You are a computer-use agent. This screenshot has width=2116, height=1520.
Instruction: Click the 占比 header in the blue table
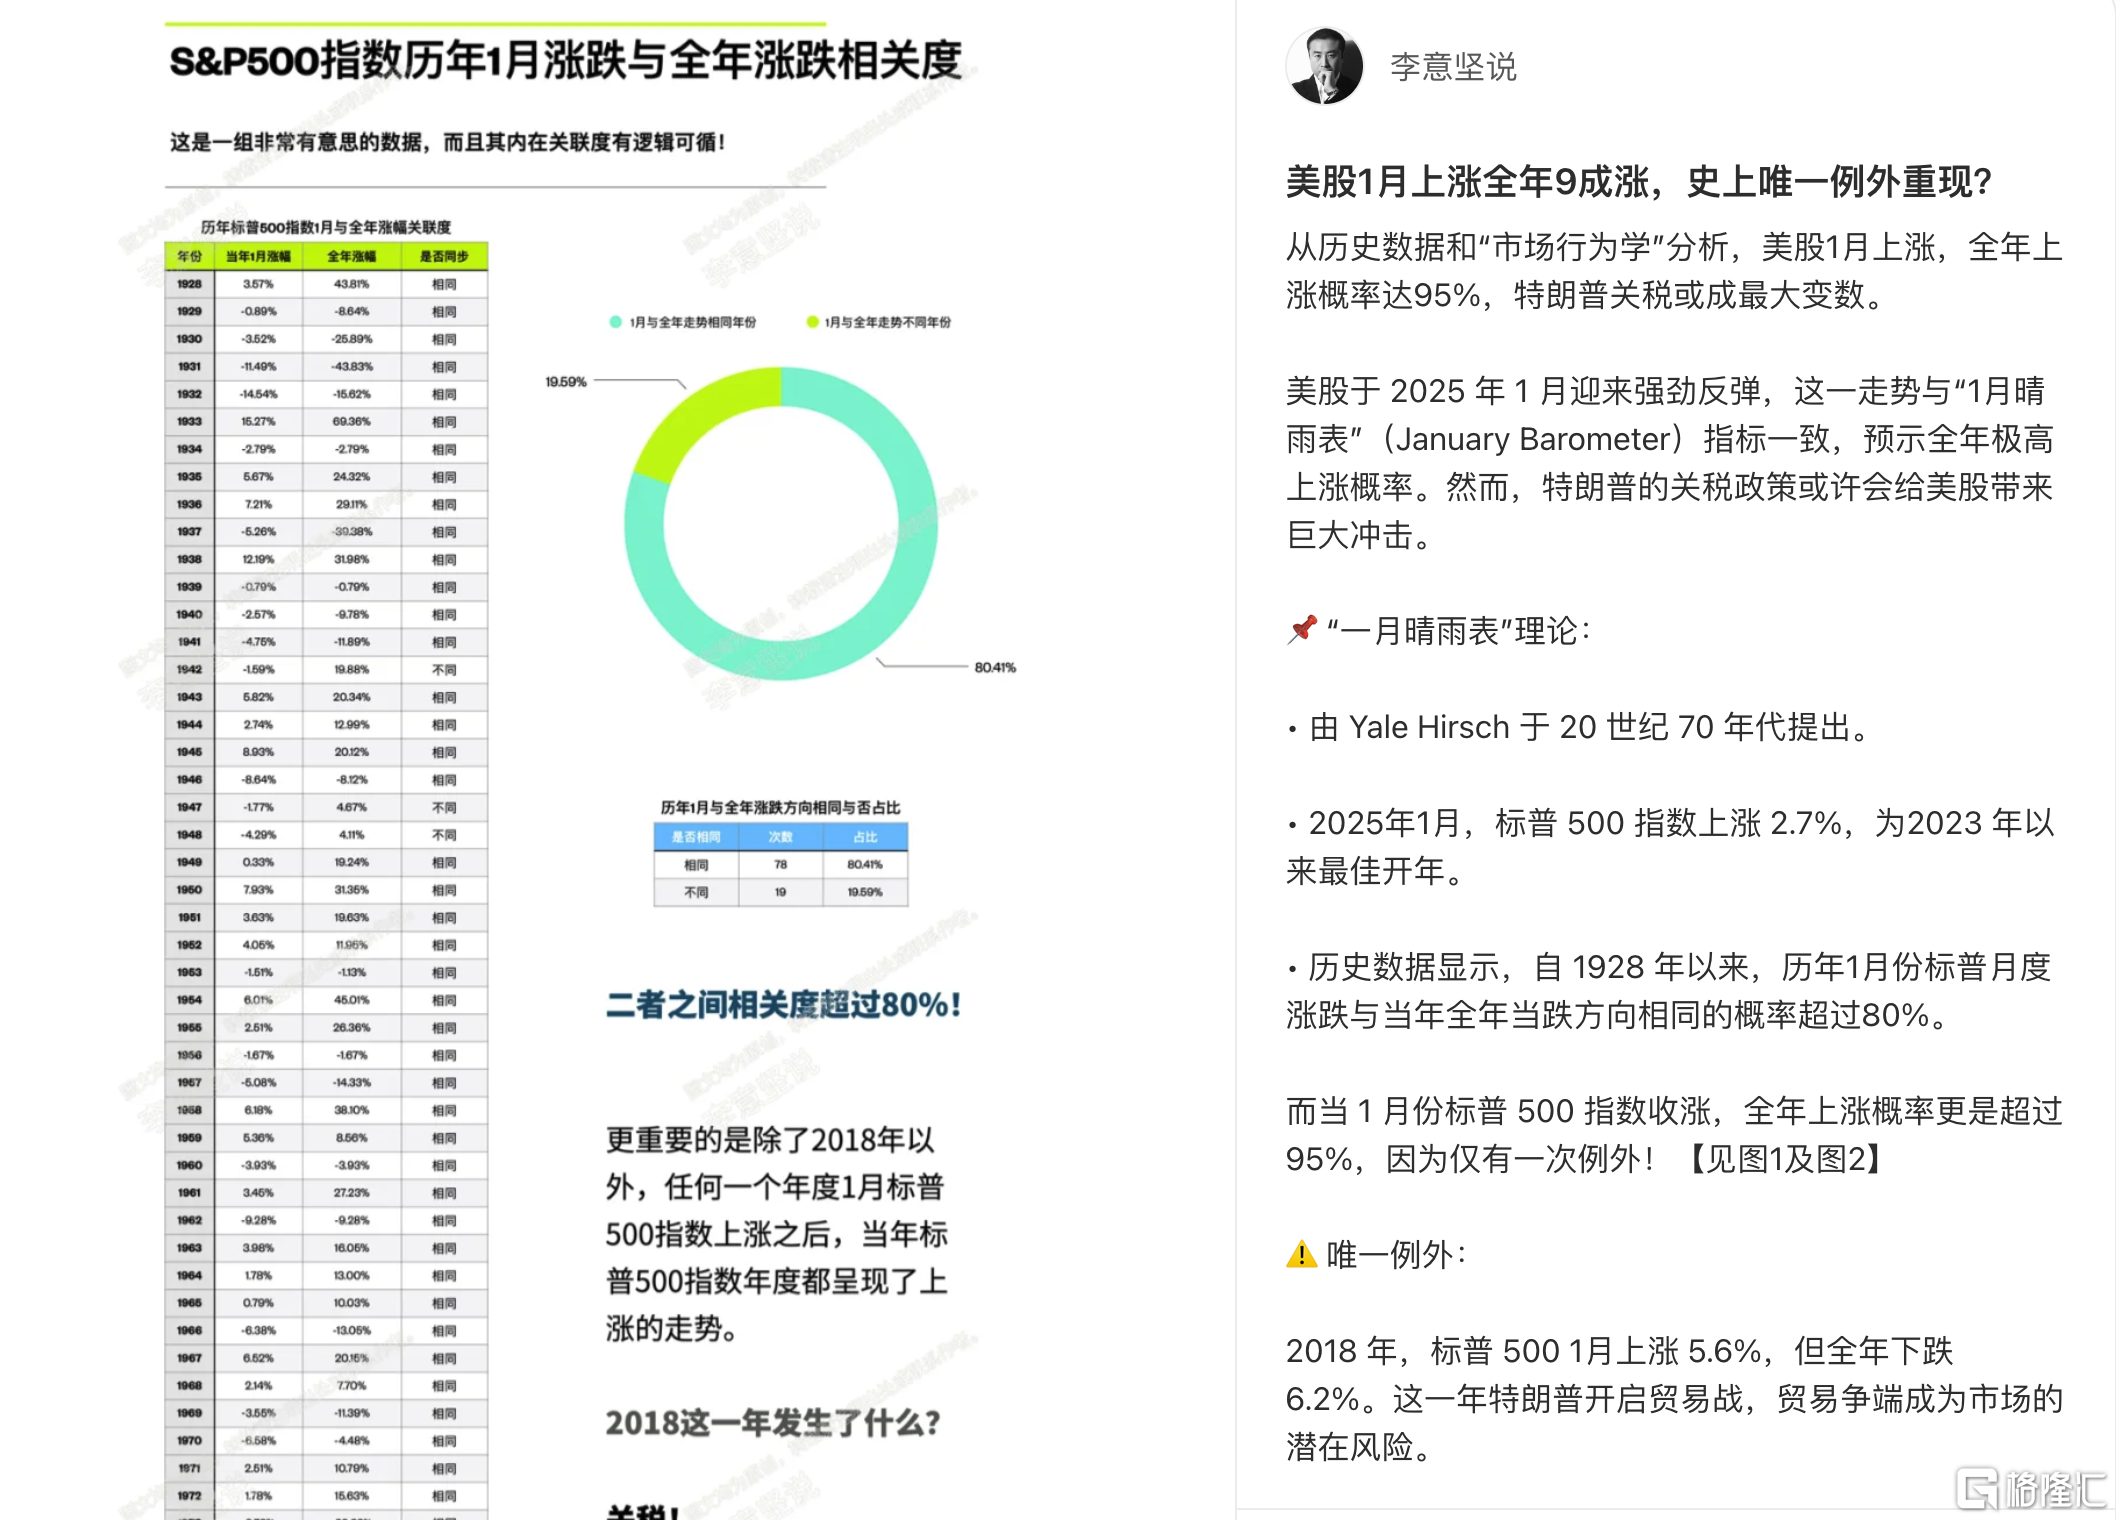pos(865,836)
